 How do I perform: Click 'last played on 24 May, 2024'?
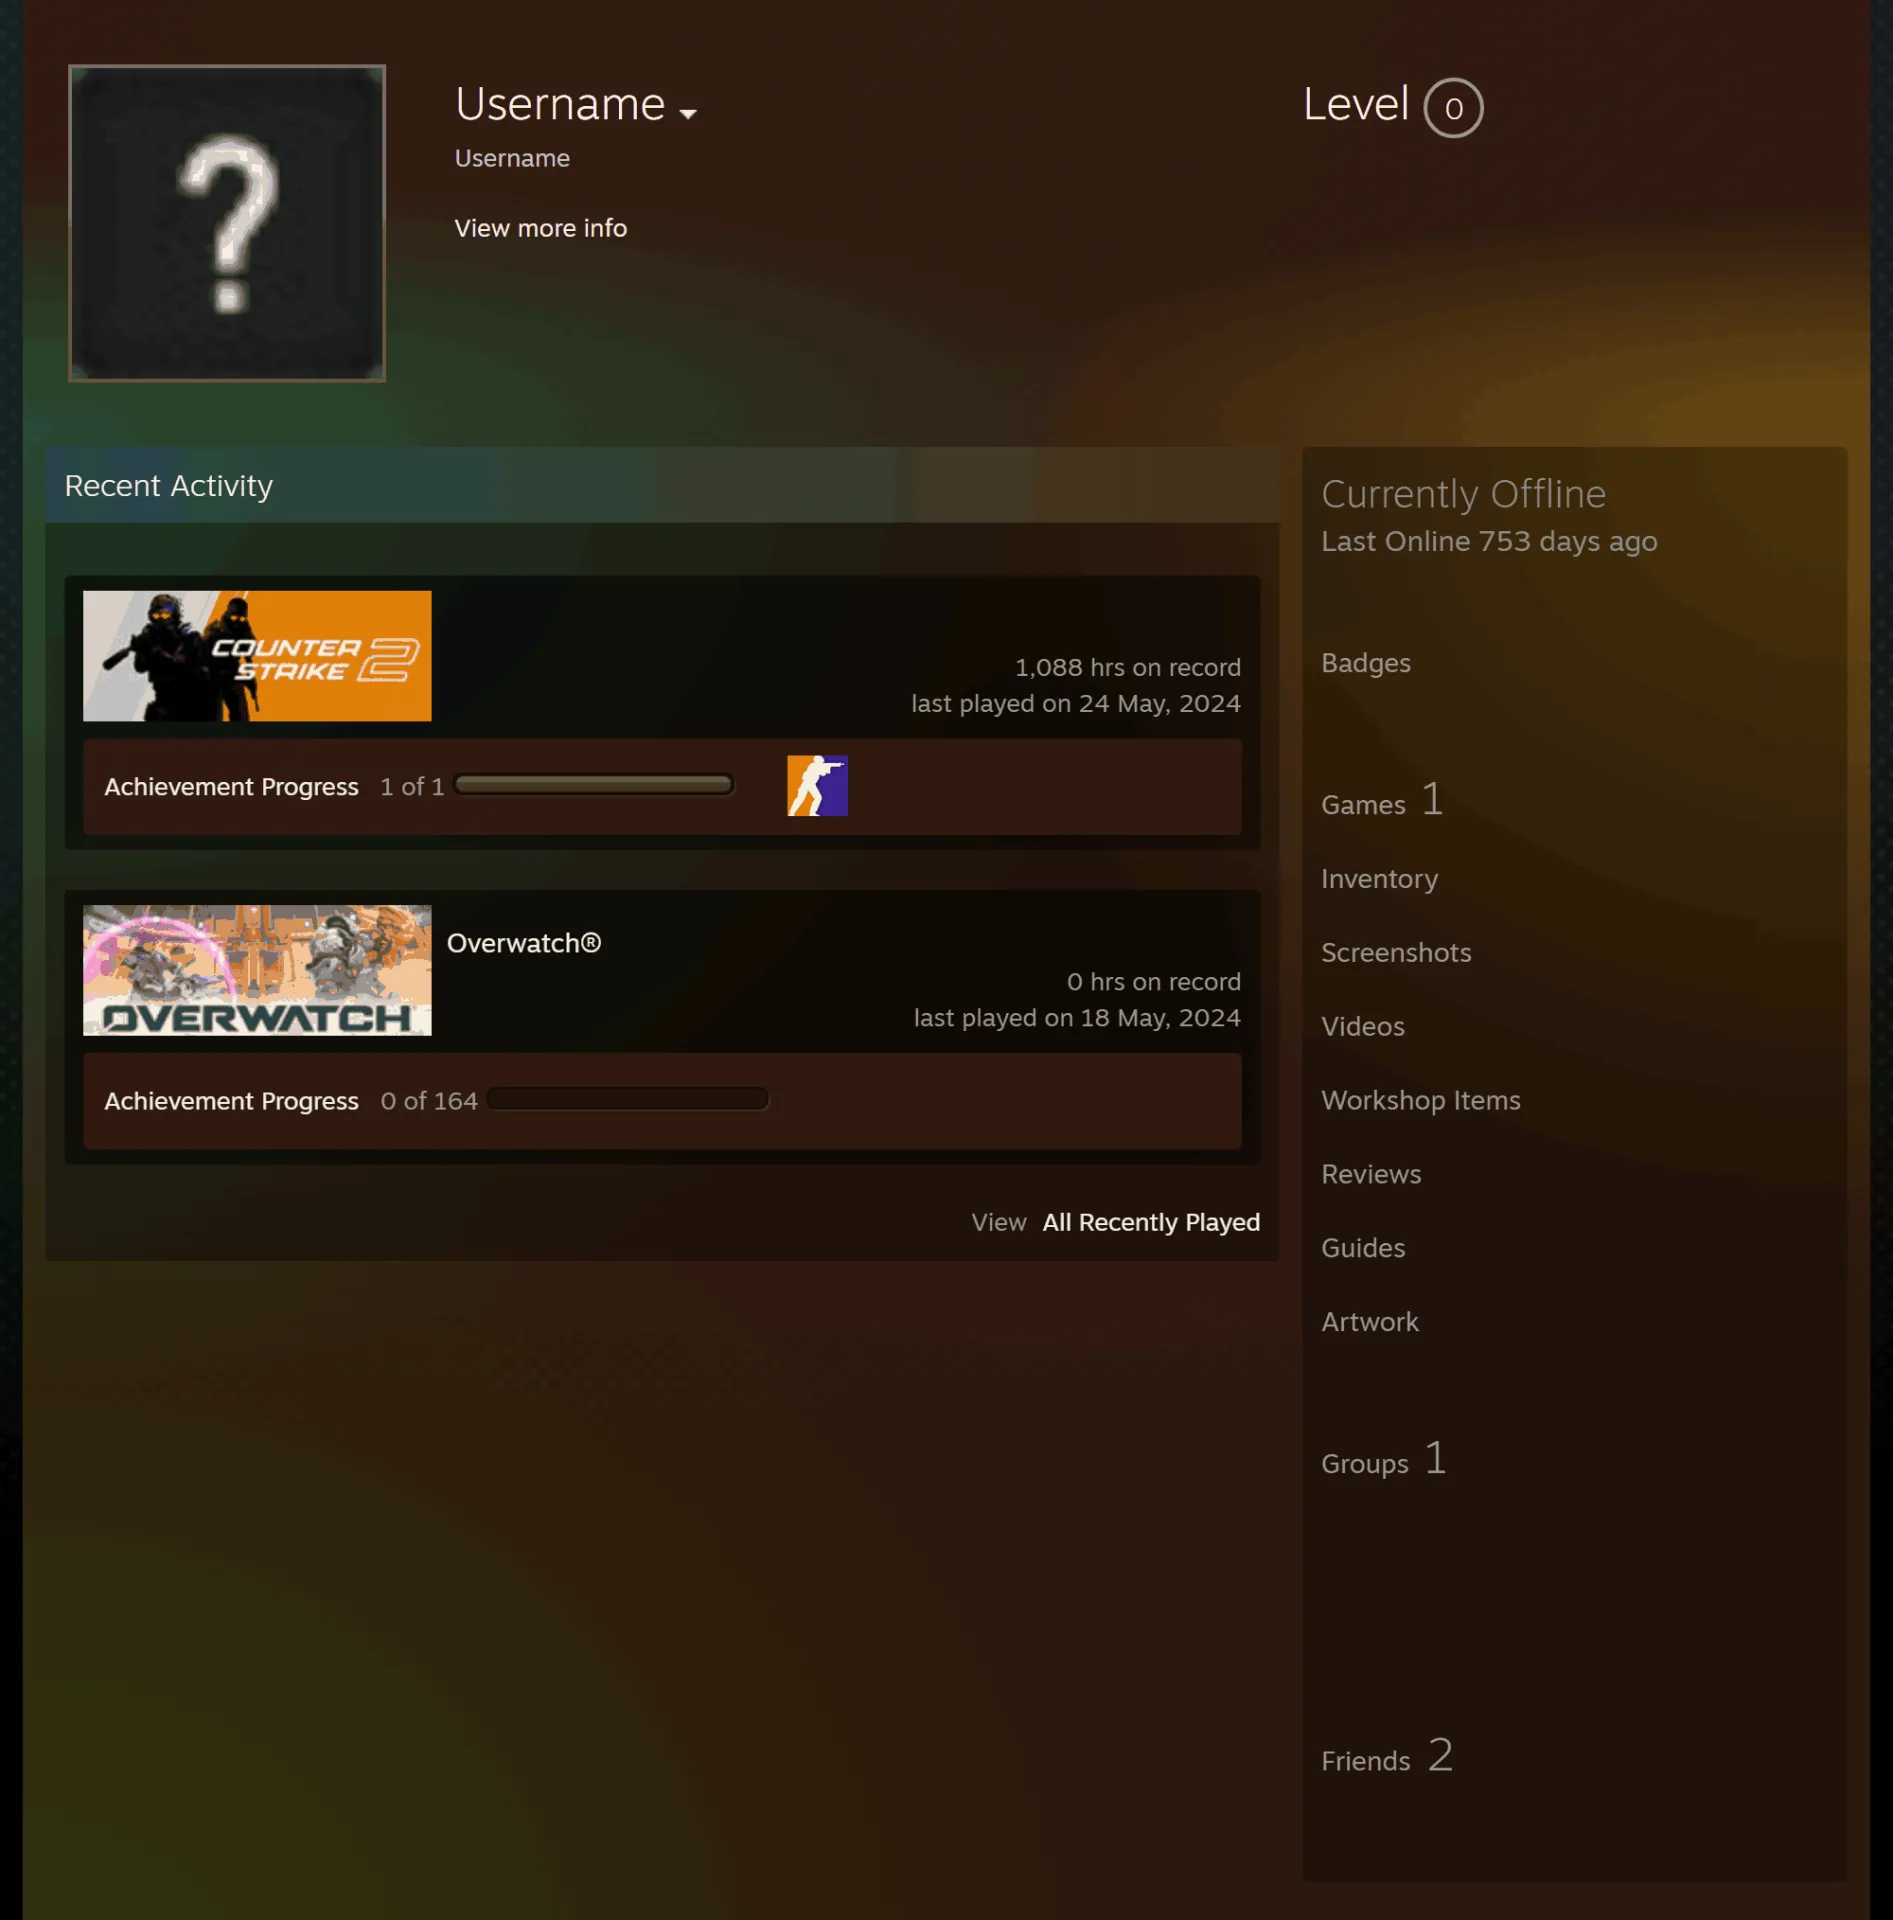[x=1075, y=704]
